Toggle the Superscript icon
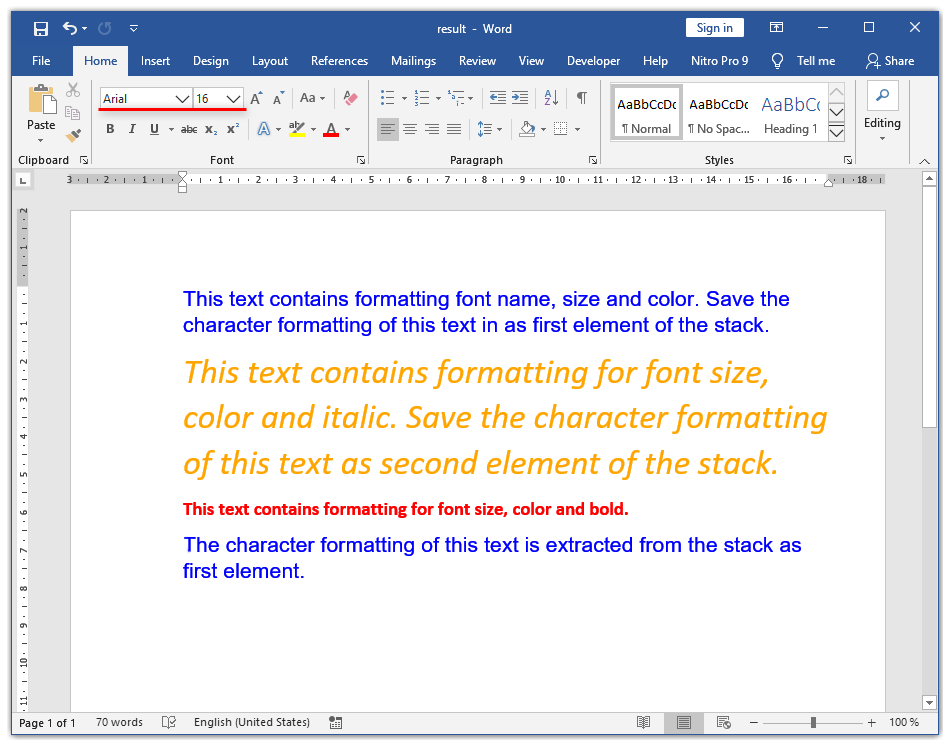 coord(232,129)
